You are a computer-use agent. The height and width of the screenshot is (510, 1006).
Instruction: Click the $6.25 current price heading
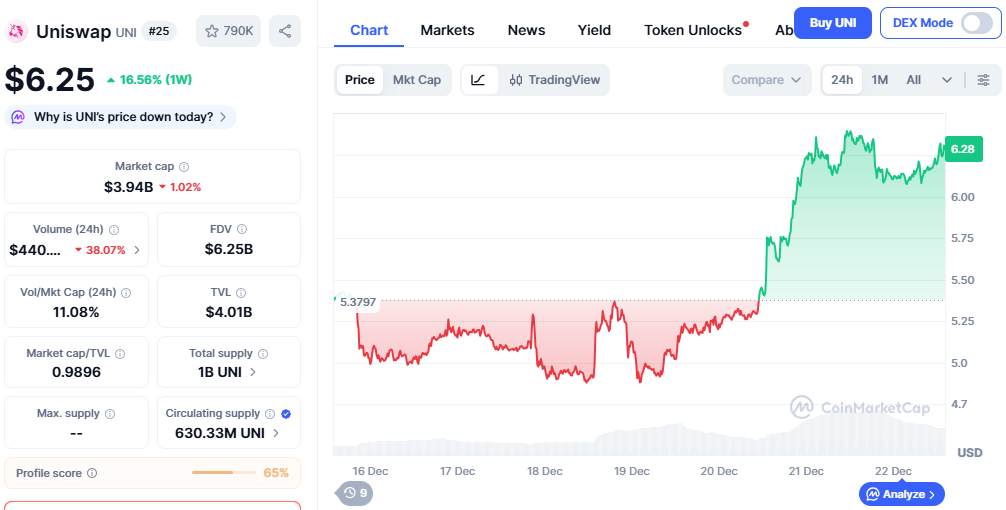click(x=50, y=80)
